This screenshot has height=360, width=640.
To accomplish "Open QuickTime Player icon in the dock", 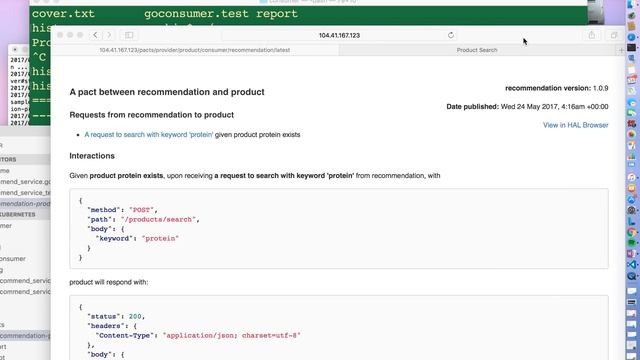I will (631, 276).
